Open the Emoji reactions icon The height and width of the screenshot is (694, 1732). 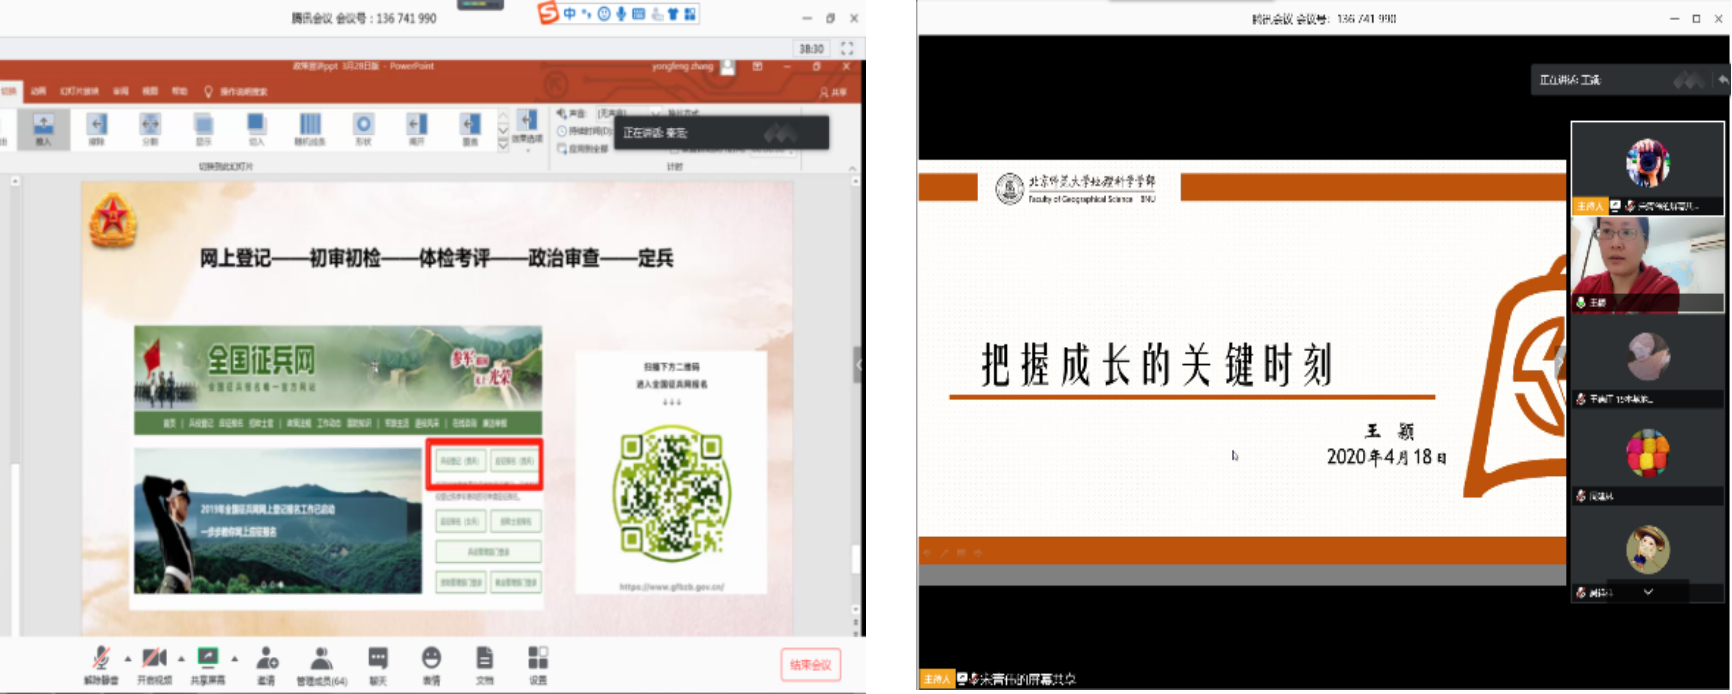(431, 660)
